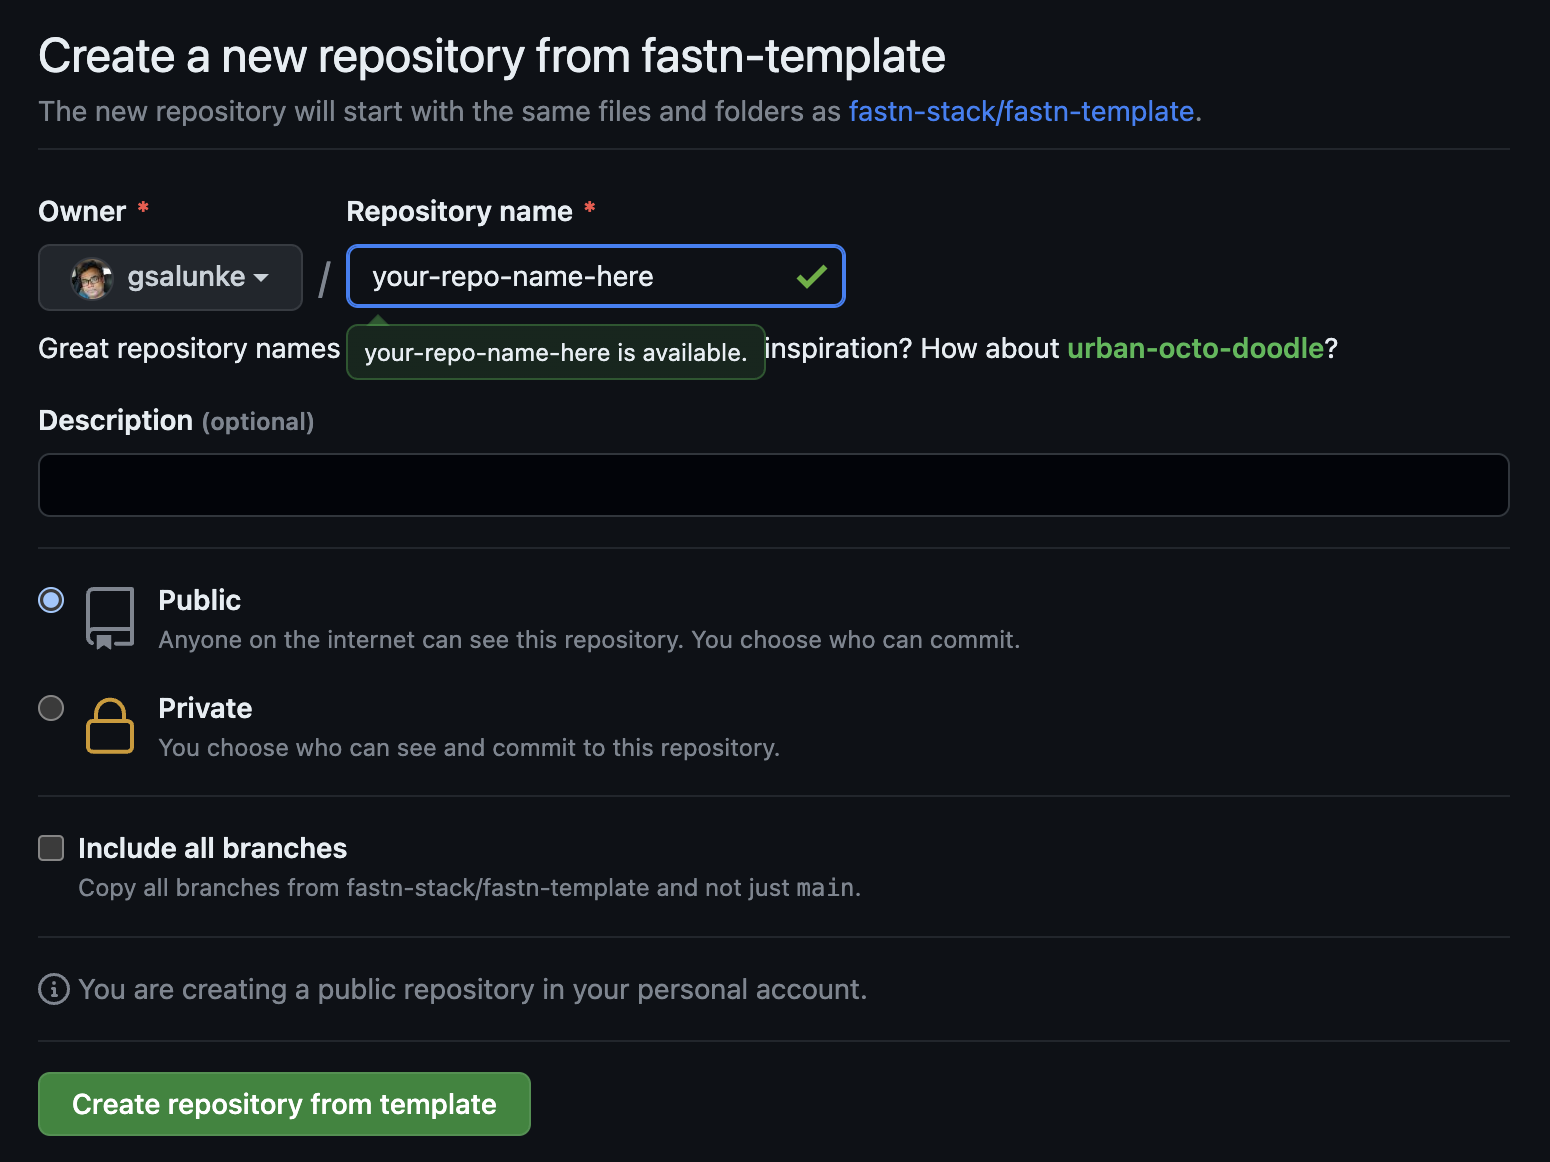Select the Public visibility radio button
This screenshot has width=1550, height=1162.
click(51, 600)
